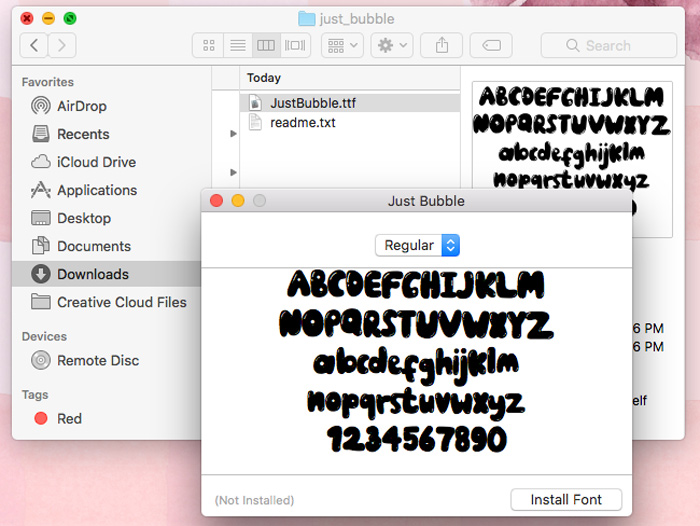700x526 pixels.
Task: Go back with the Finder back arrow
Action: click(x=34, y=45)
